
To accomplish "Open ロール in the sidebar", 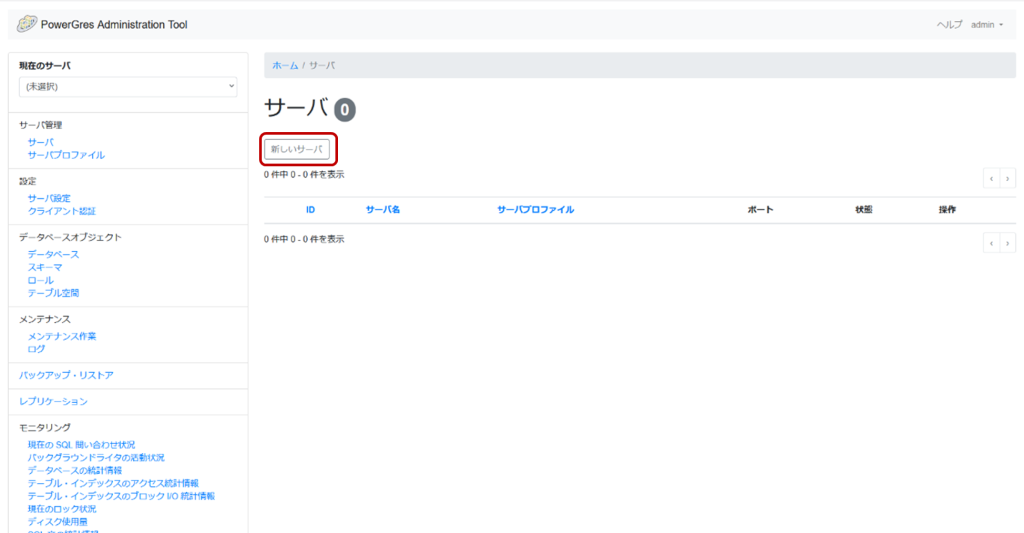I will 40,280.
